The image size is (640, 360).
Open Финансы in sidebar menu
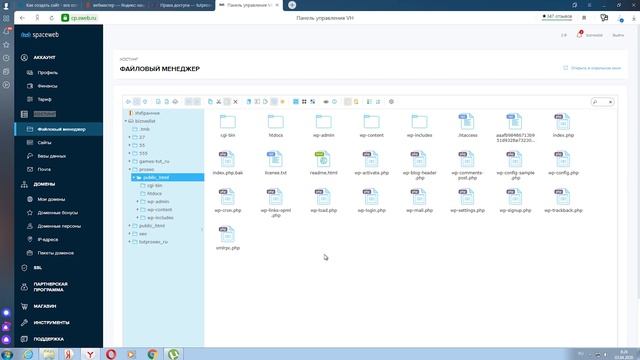pyautogui.click(x=47, y=86)
